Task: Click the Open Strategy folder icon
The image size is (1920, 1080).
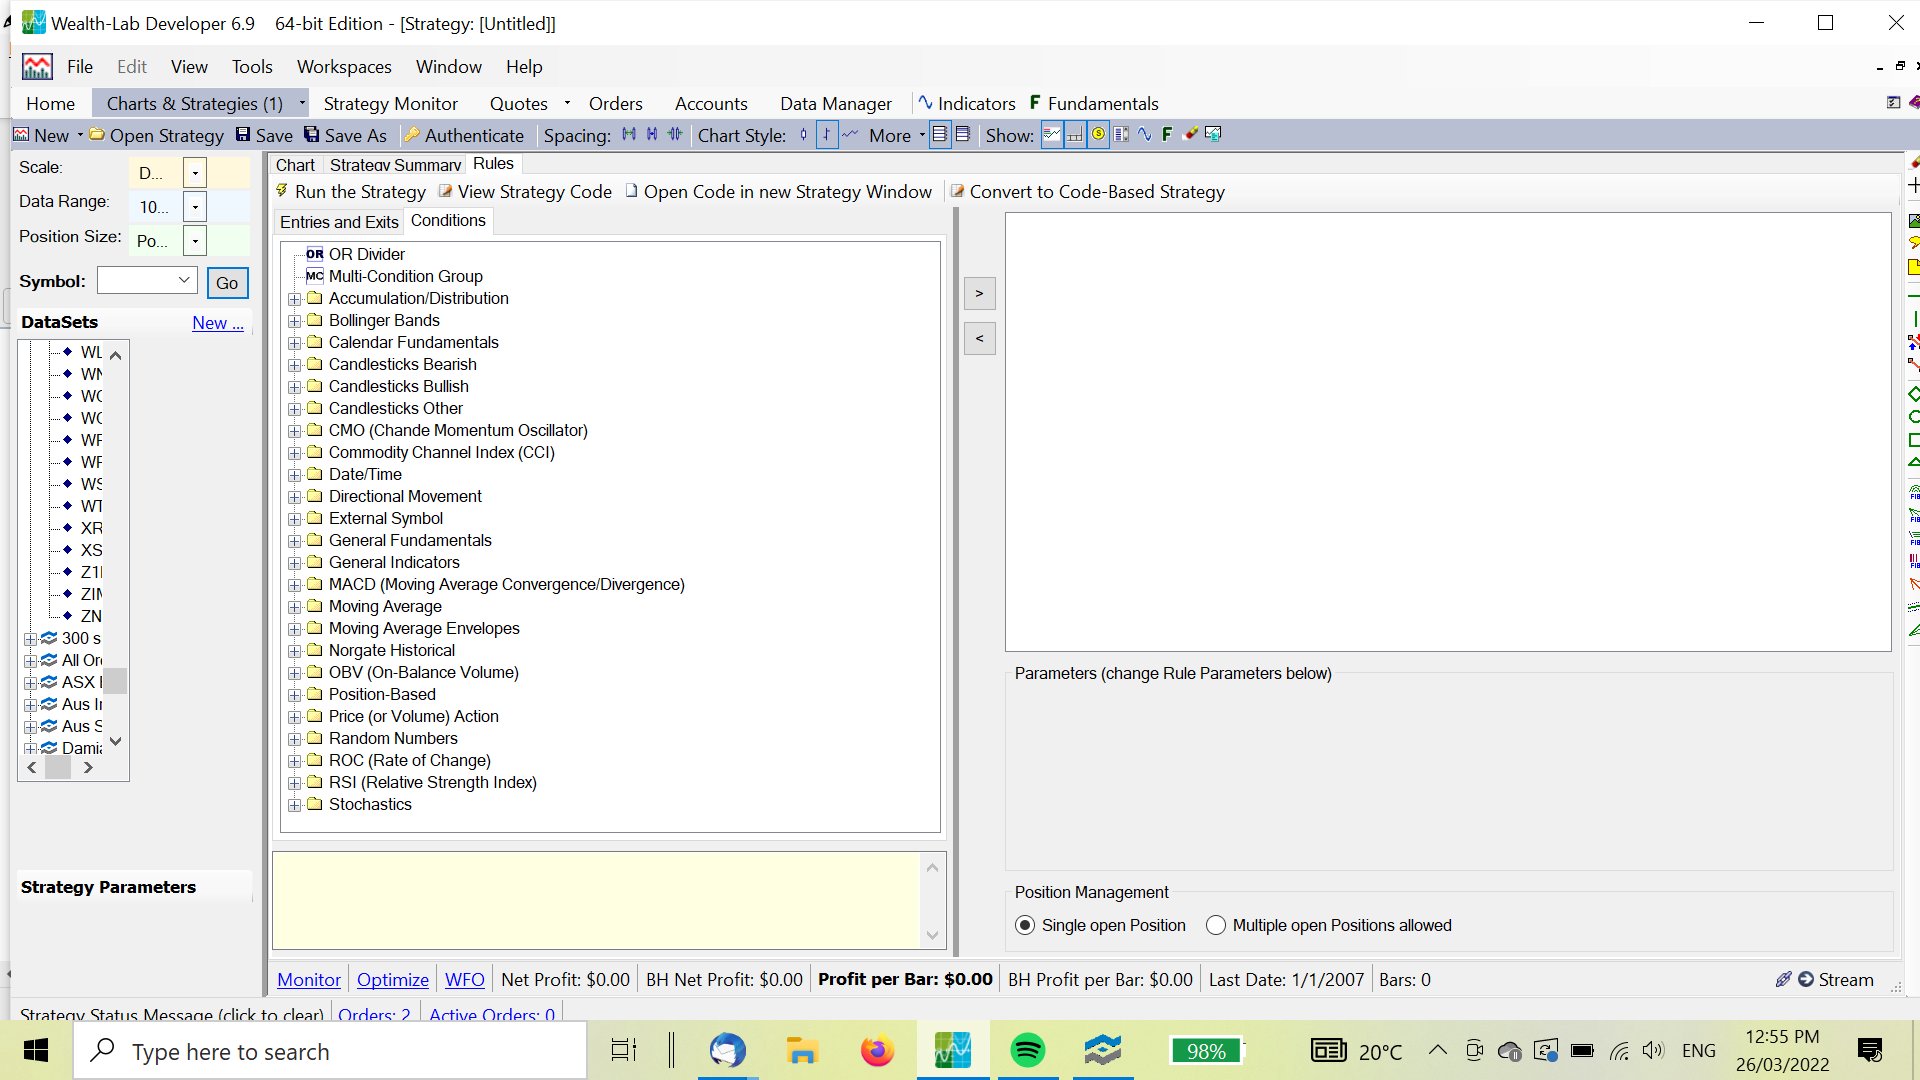Action: click(97, 135)
